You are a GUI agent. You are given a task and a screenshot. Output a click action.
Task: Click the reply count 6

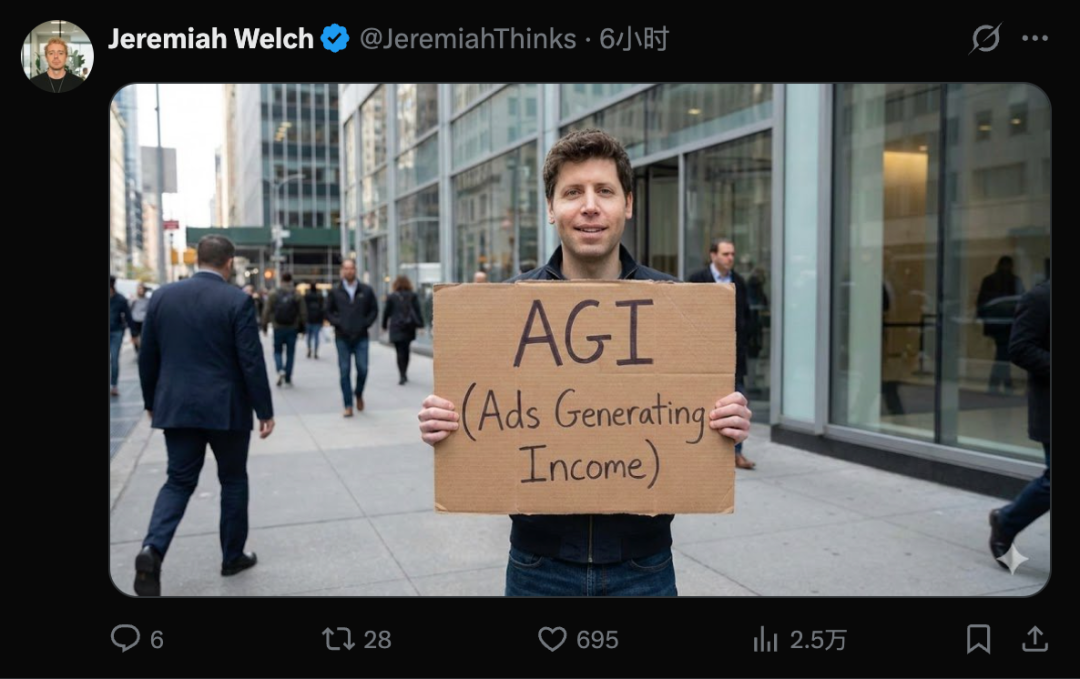[x=157, y=640]
